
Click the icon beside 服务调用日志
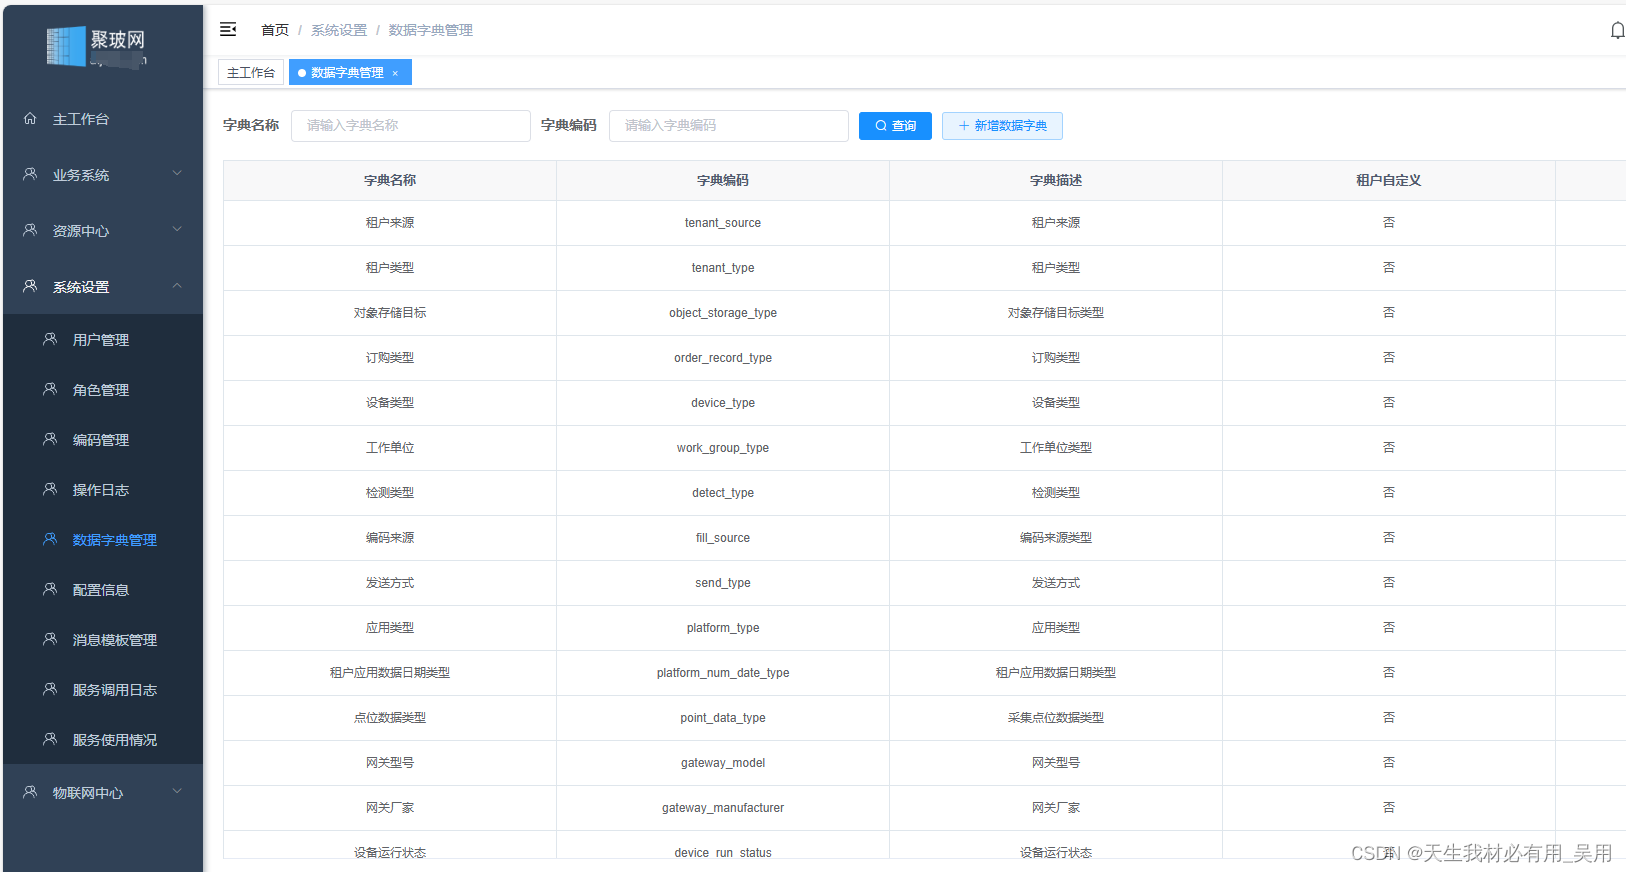pos(50,689)
